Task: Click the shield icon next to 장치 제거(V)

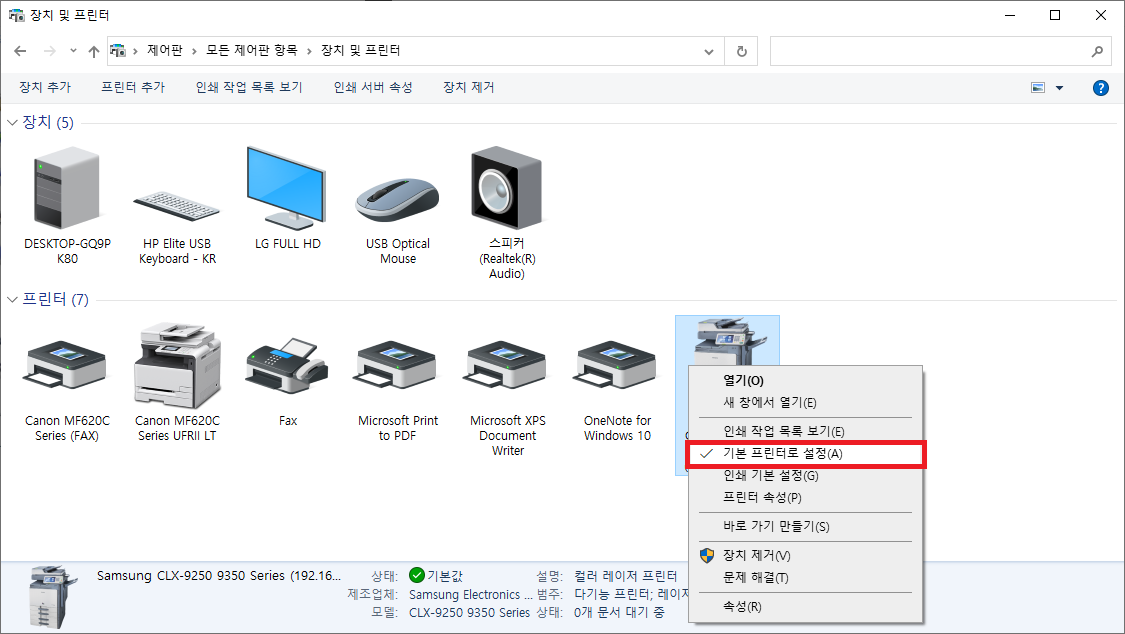Action: pyautogui.click(x=707, y=555)
